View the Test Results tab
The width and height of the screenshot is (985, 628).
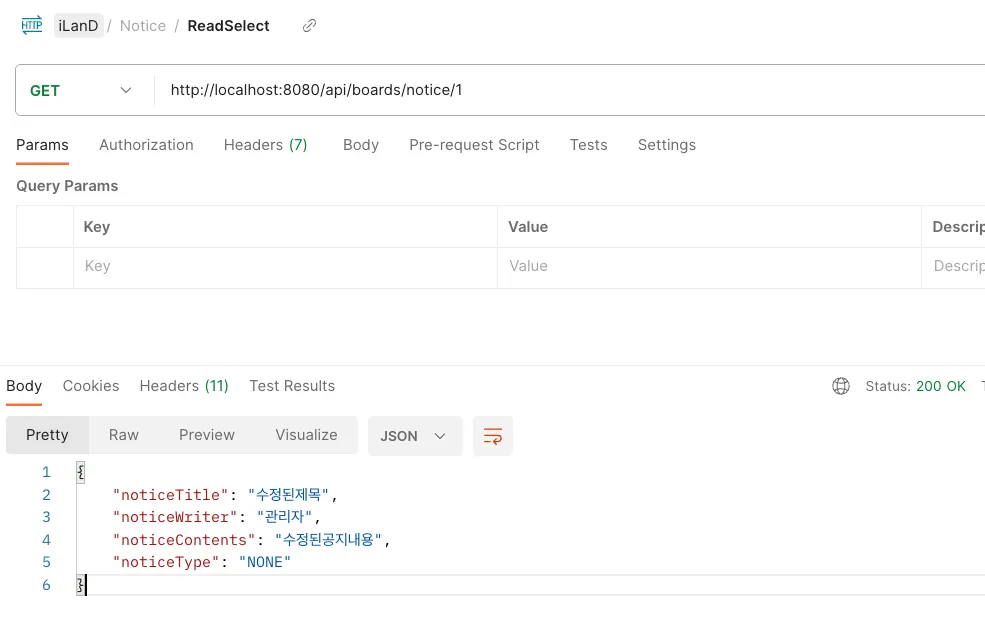point(292,386)
